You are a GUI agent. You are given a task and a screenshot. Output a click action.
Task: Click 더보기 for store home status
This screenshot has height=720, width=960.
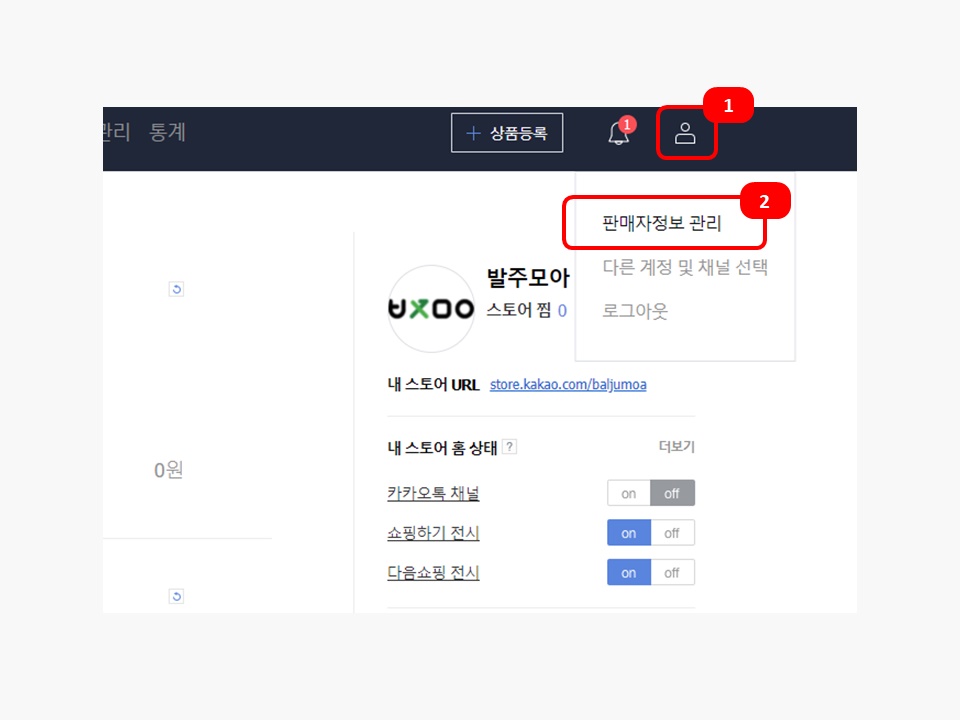677,447
